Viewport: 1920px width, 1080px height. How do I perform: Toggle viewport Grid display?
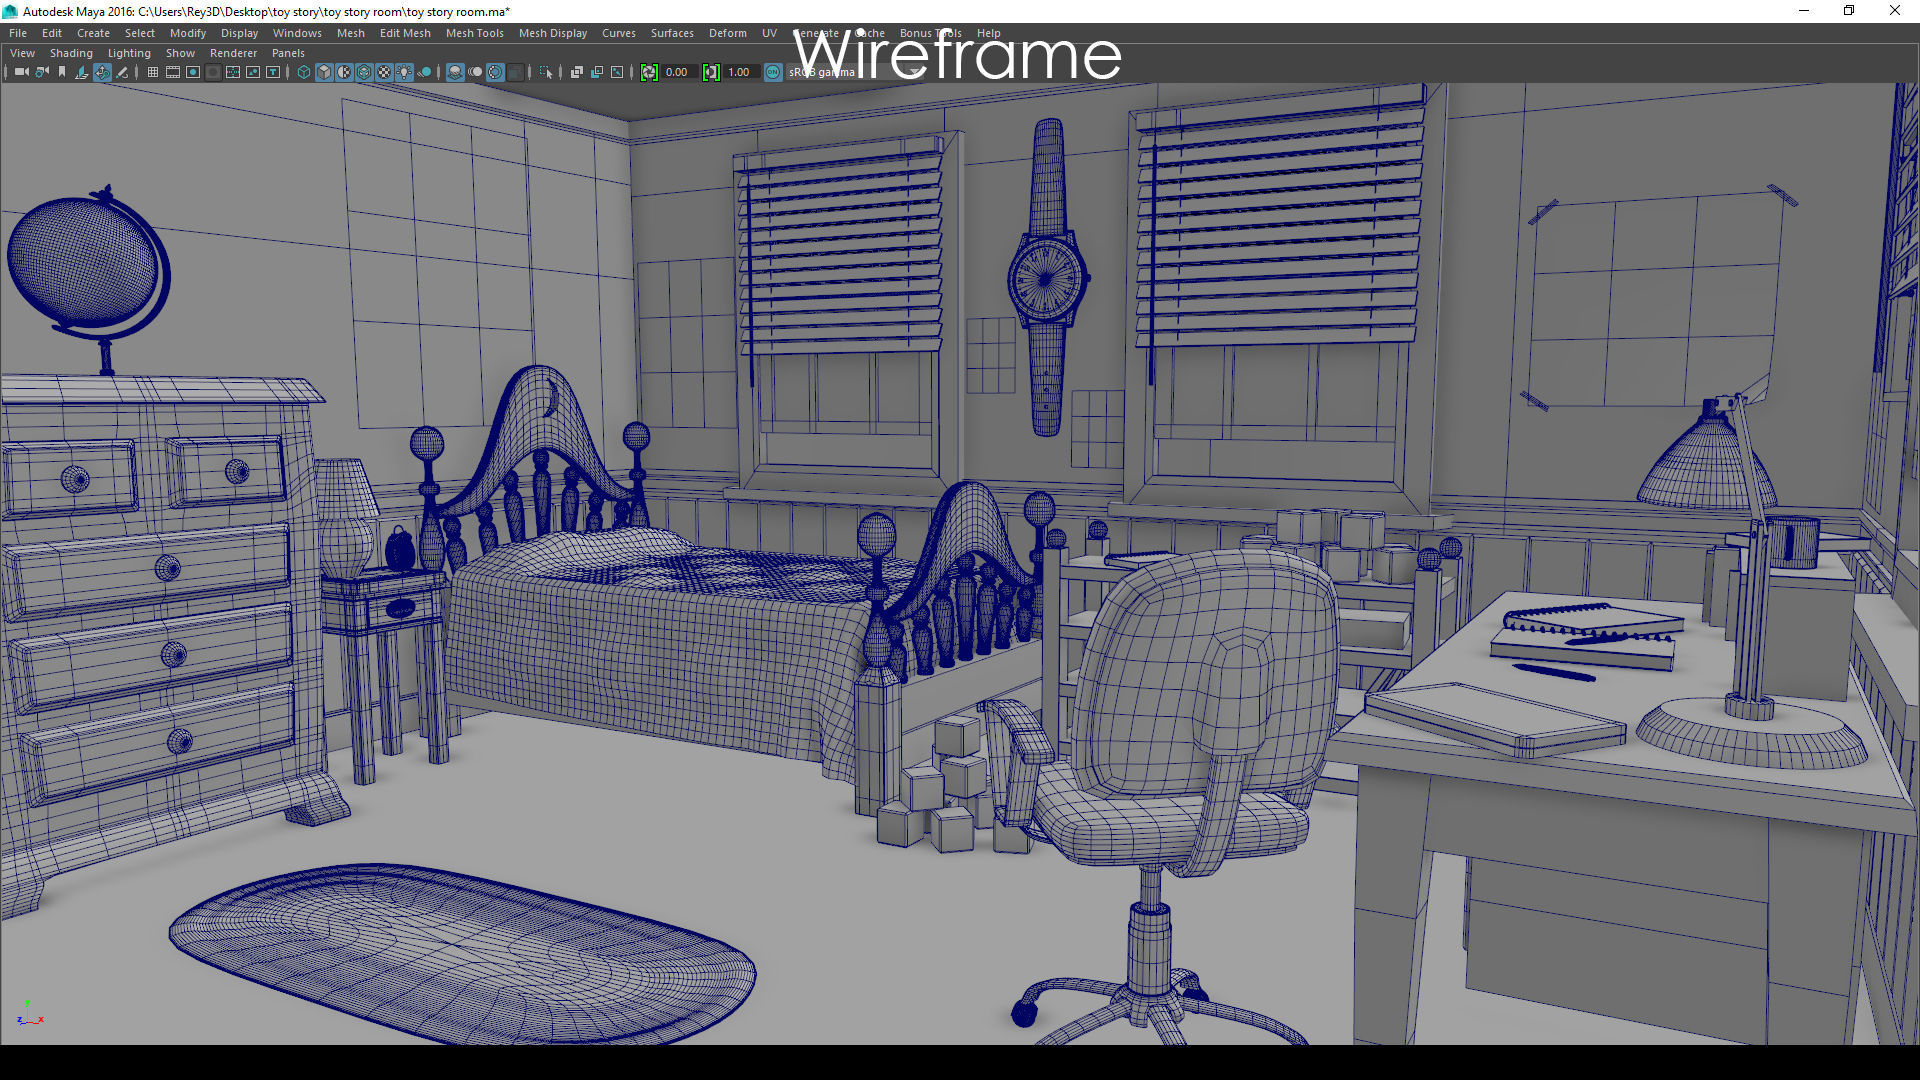153,72
